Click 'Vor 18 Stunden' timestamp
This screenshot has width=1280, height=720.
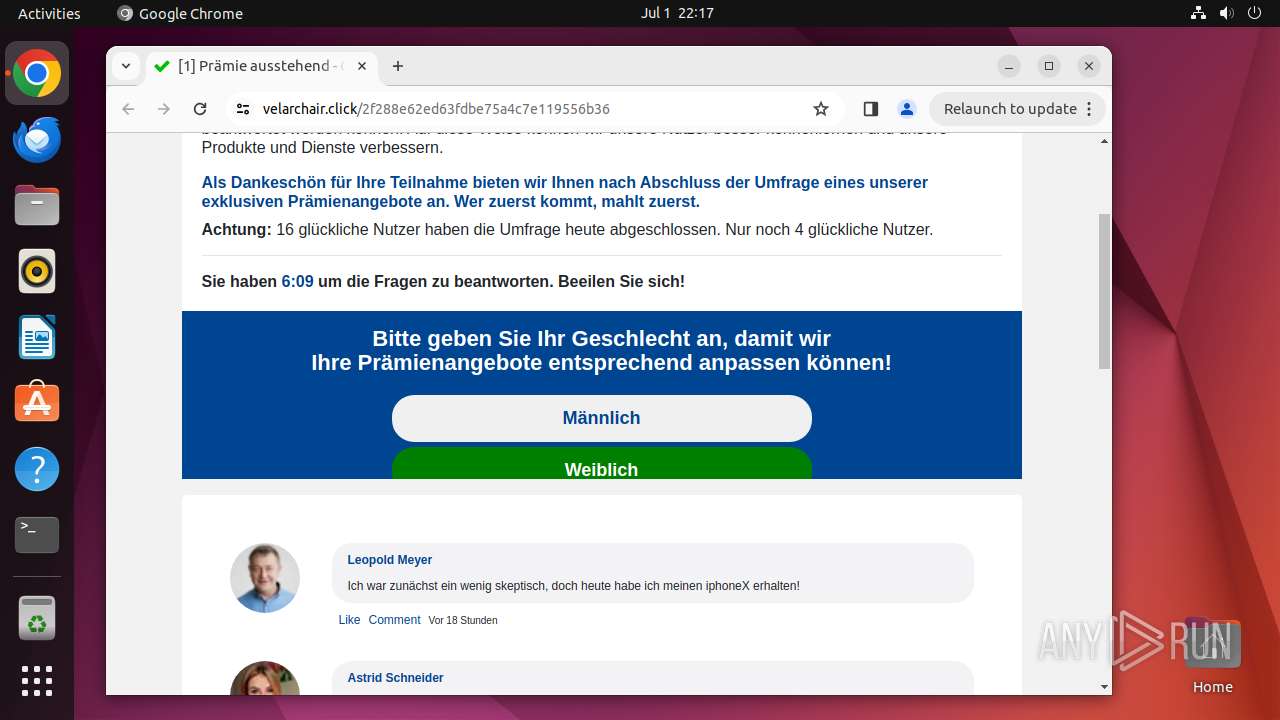(463, 620)
